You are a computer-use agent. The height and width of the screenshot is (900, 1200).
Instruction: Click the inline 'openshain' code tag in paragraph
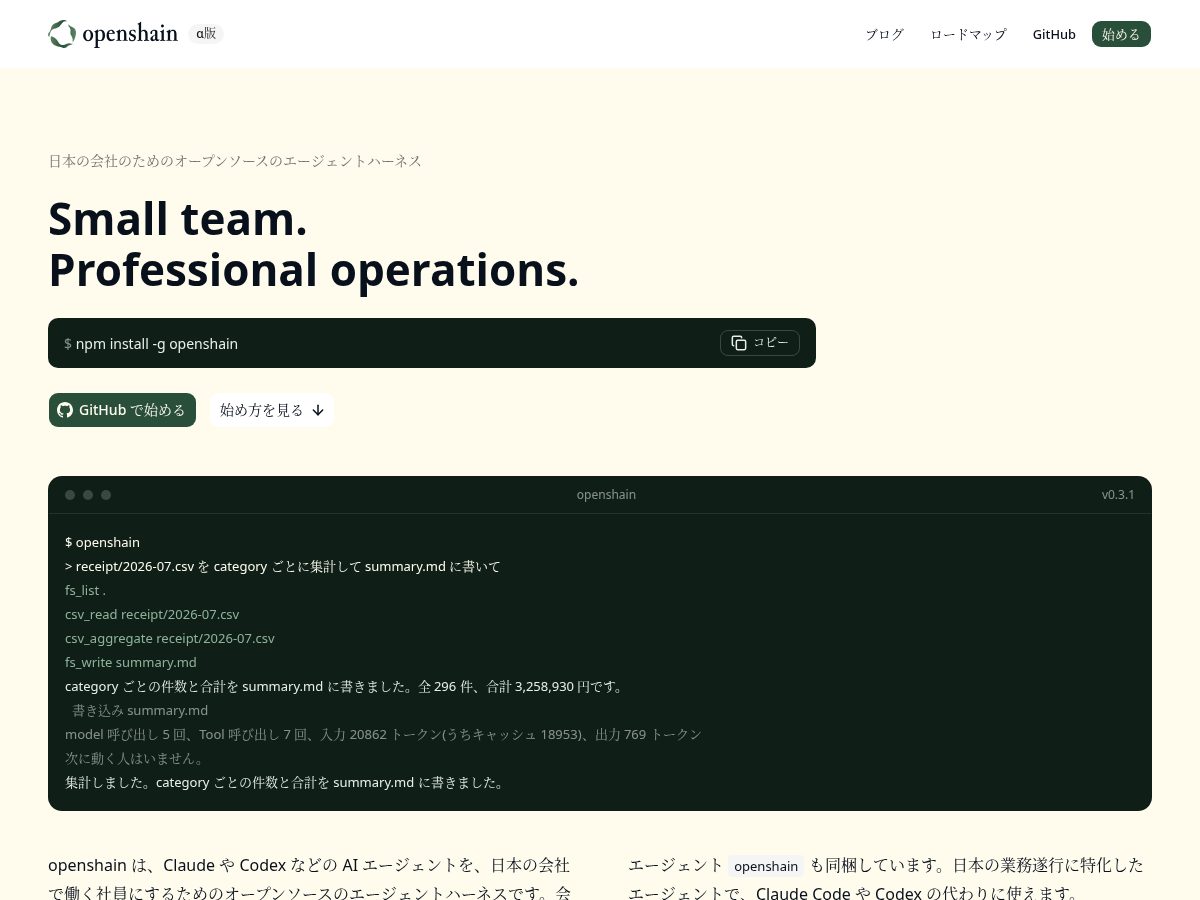point(766,866)
